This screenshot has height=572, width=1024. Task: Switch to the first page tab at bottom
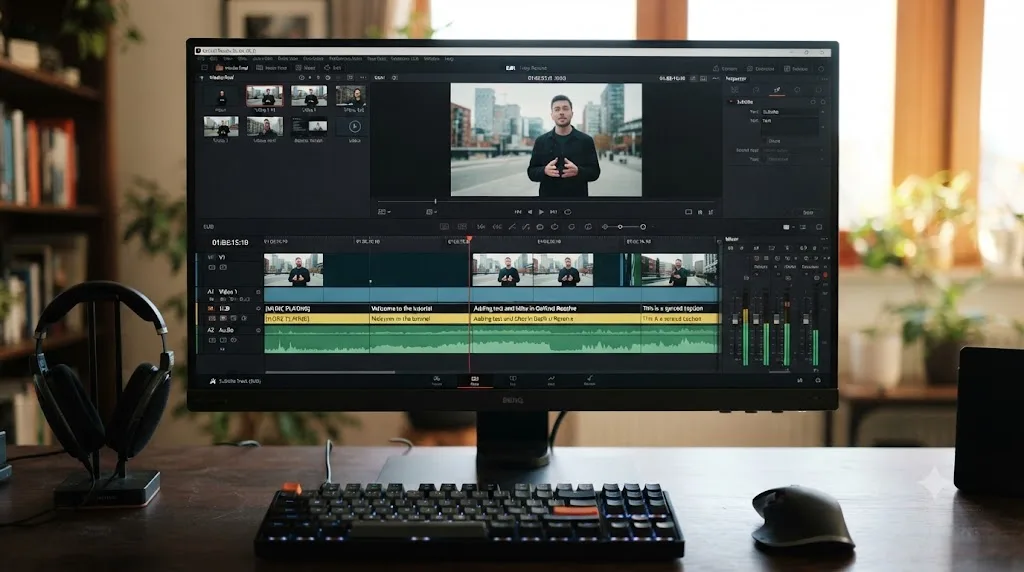(436, 380)
